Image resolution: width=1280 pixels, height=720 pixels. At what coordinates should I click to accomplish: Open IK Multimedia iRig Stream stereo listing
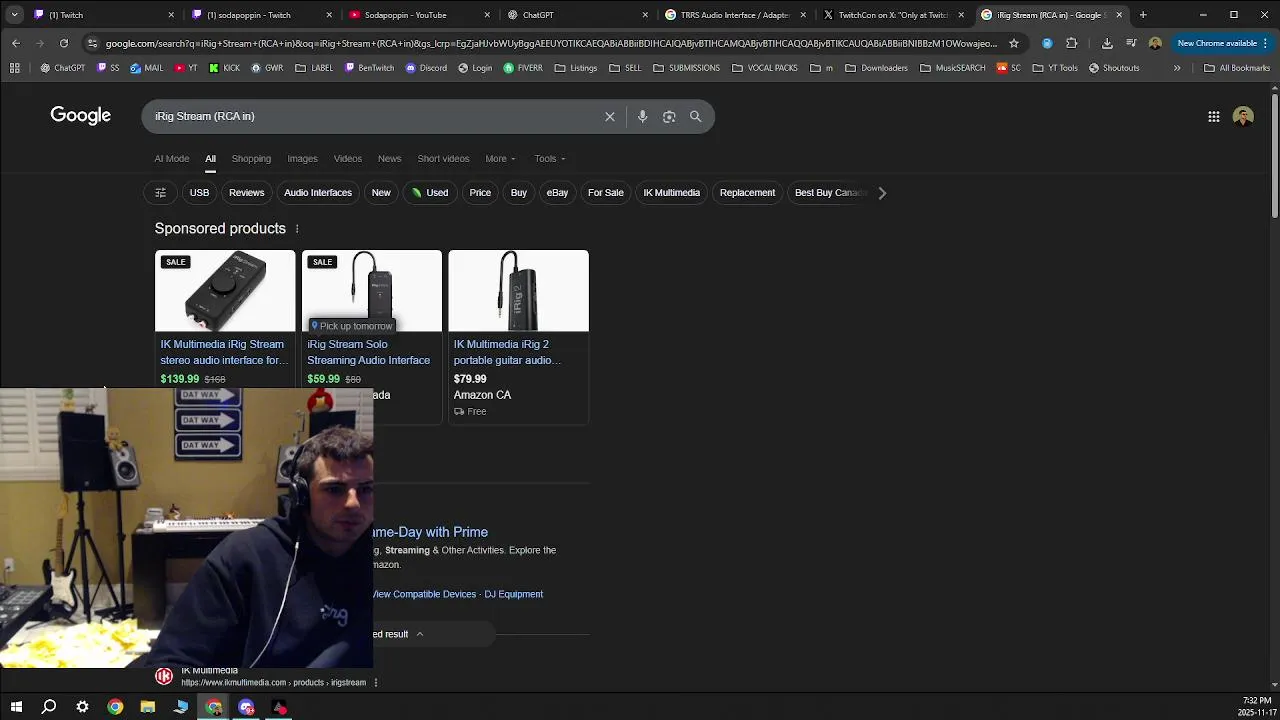223,352
